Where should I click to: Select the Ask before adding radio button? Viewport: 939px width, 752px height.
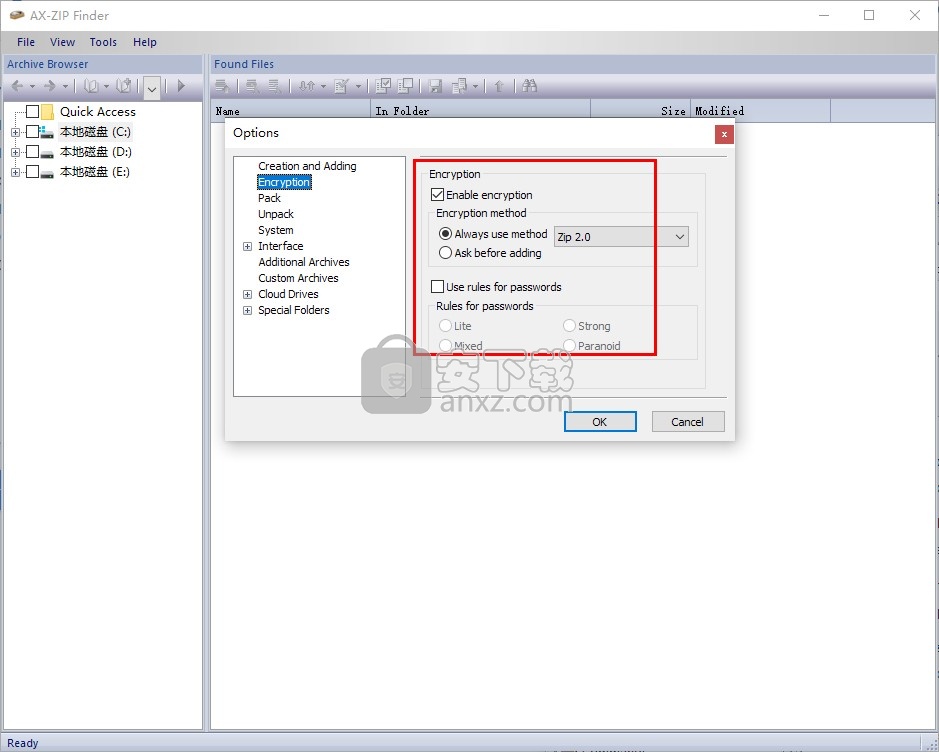click(445, 253)
